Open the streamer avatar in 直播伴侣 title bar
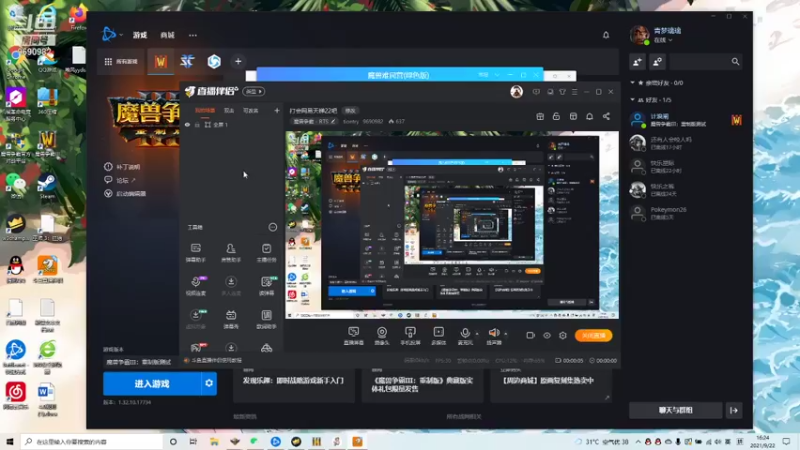The width and height of the screenshot is (800, 450). tap(516, 91)
